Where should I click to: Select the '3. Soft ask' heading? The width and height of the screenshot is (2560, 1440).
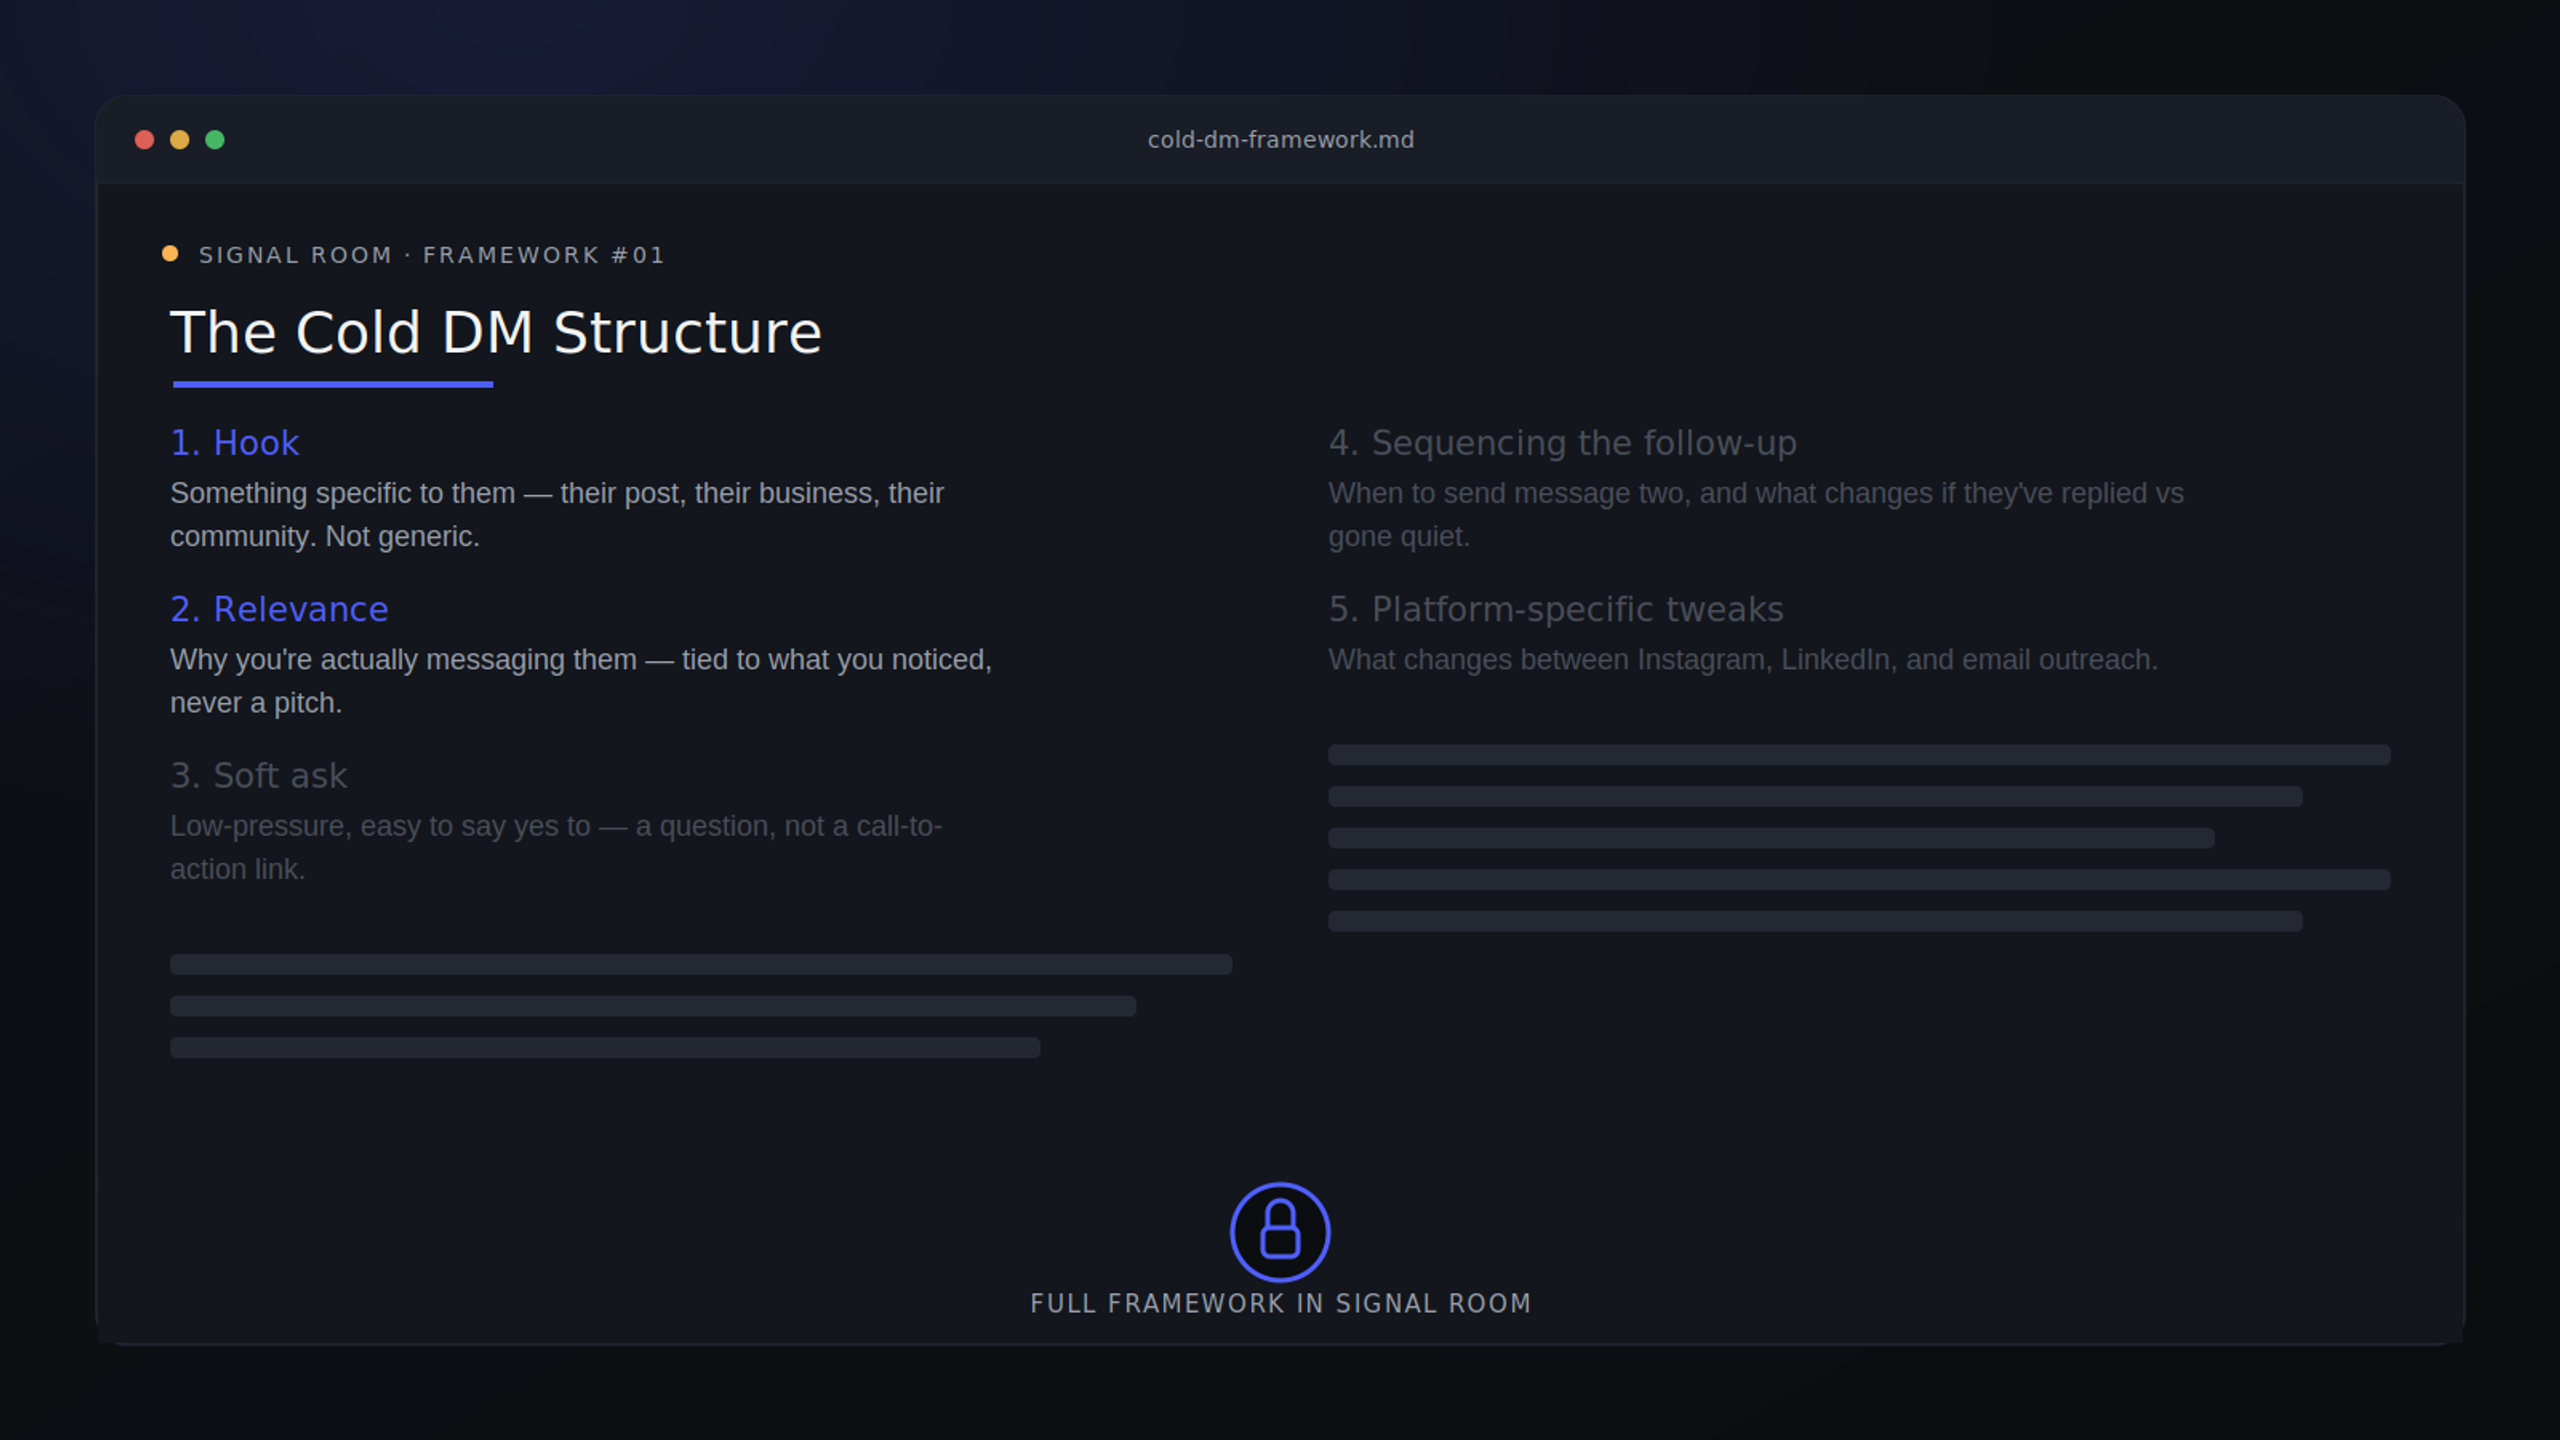[259, 776]
